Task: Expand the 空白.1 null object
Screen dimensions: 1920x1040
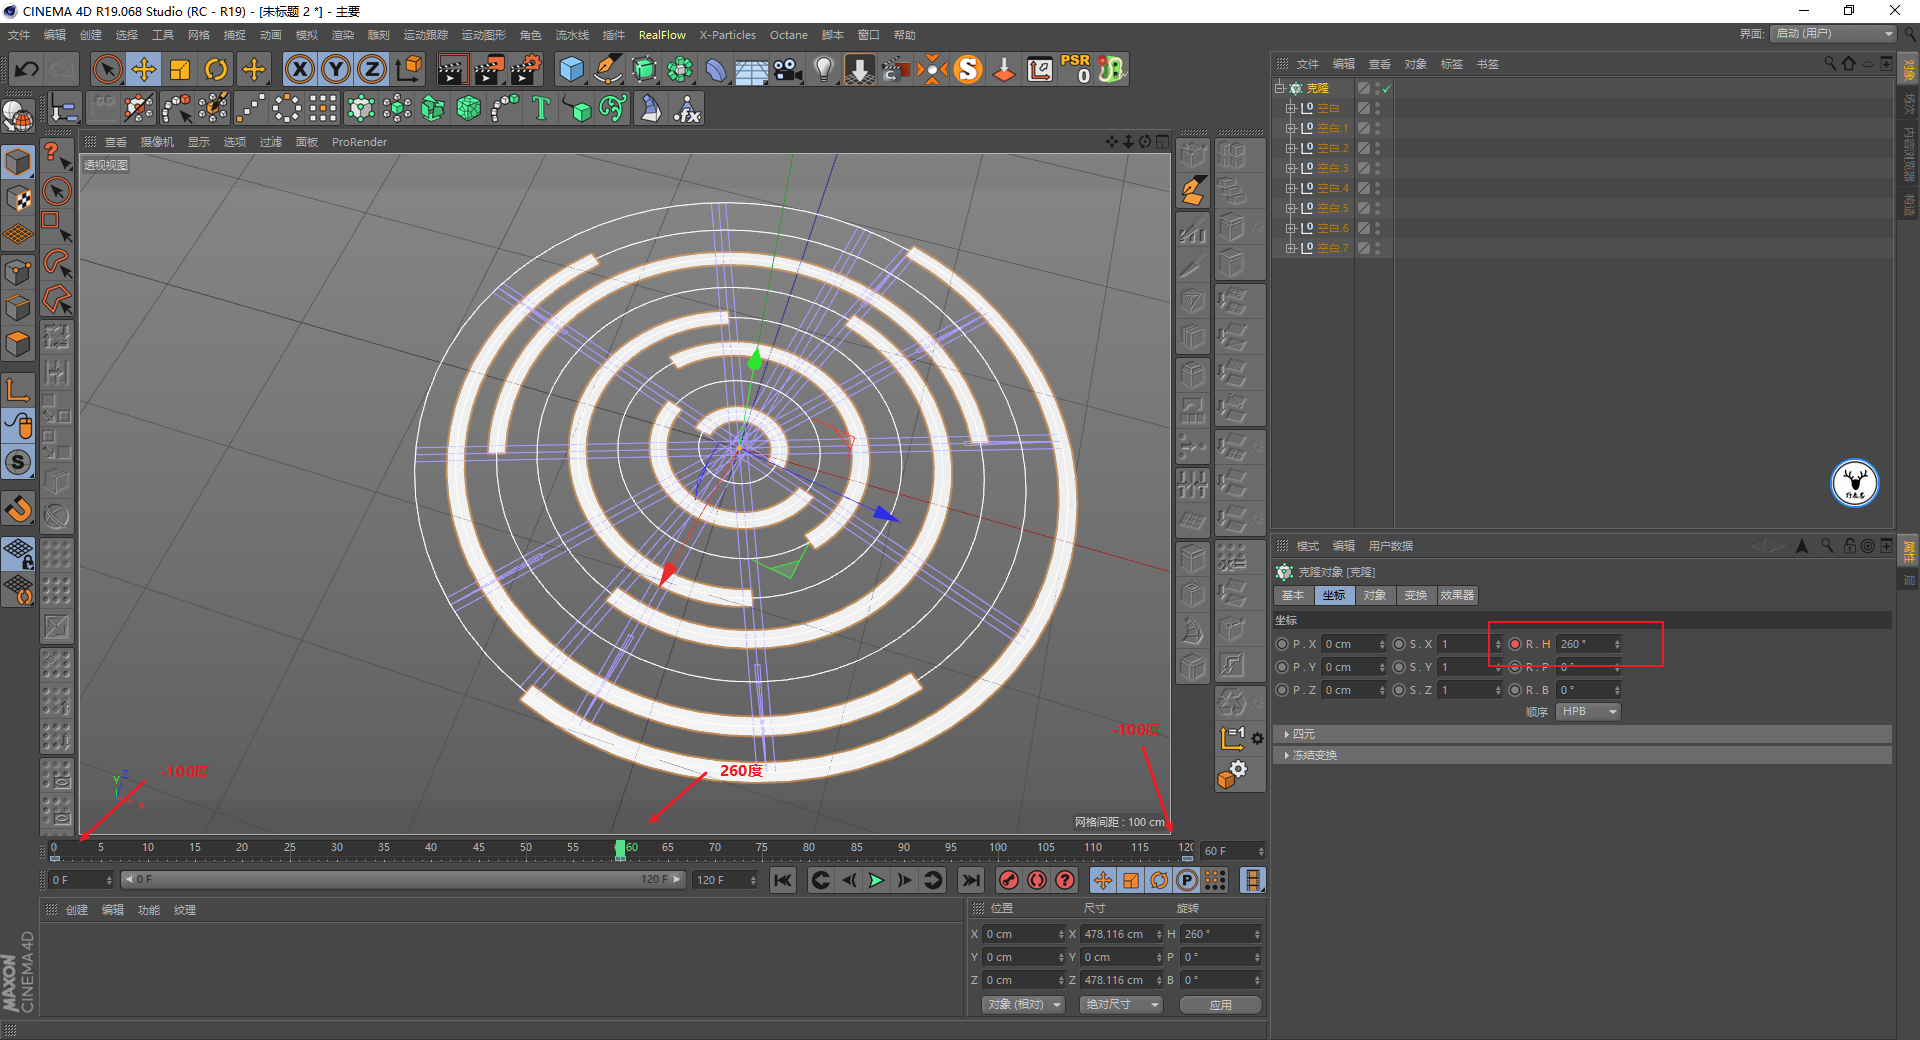Action: click(1290, 128)
